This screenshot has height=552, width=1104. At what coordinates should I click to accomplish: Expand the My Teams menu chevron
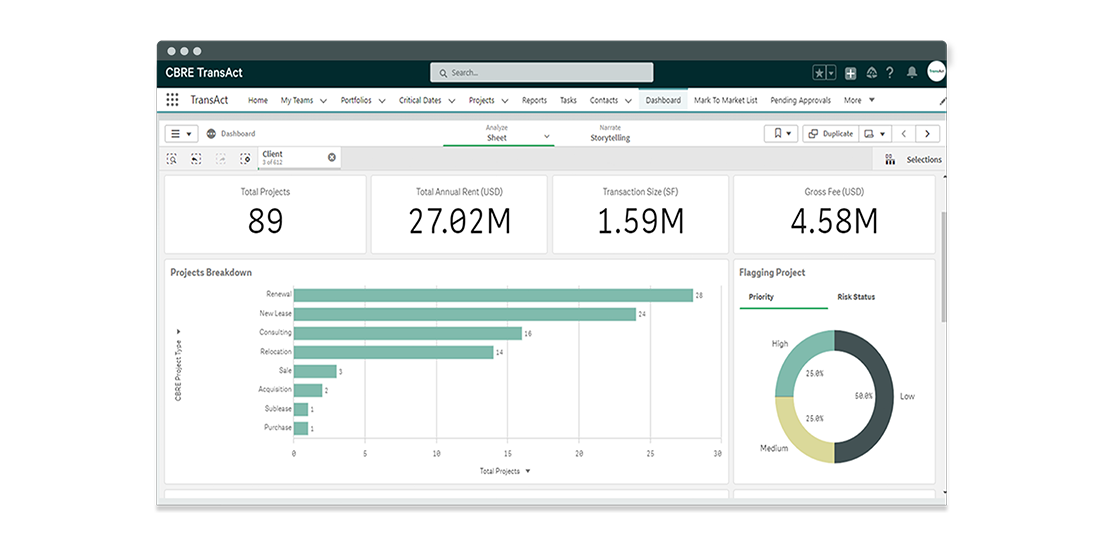pos(324,101)
